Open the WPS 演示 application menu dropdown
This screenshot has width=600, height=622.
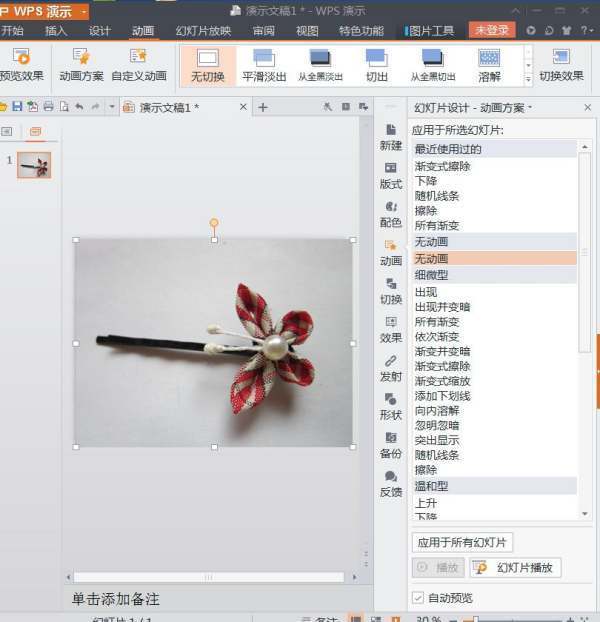tap(84, 12)
